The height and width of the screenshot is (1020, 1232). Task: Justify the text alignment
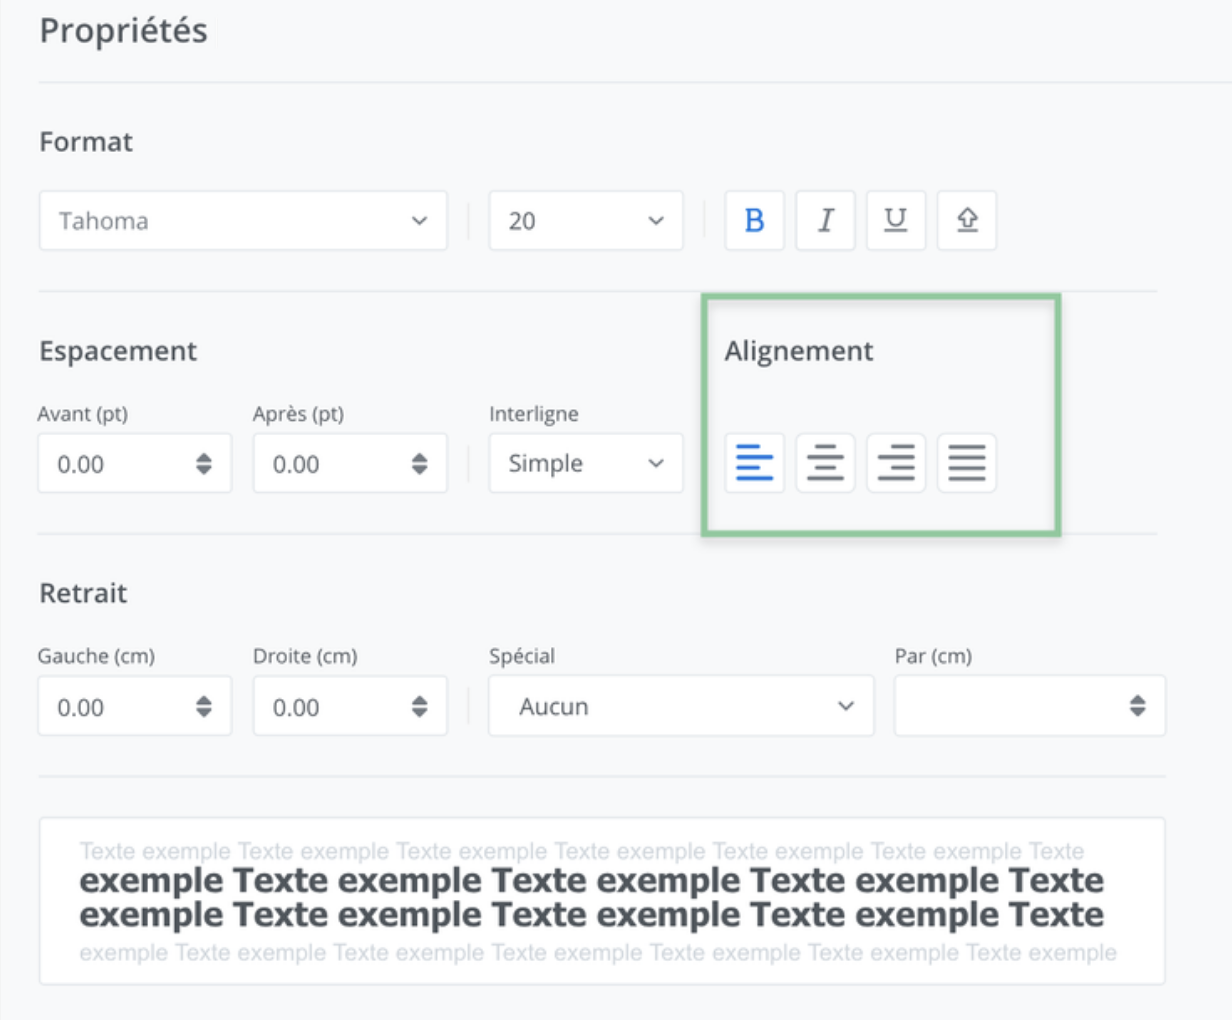(967, 463)
